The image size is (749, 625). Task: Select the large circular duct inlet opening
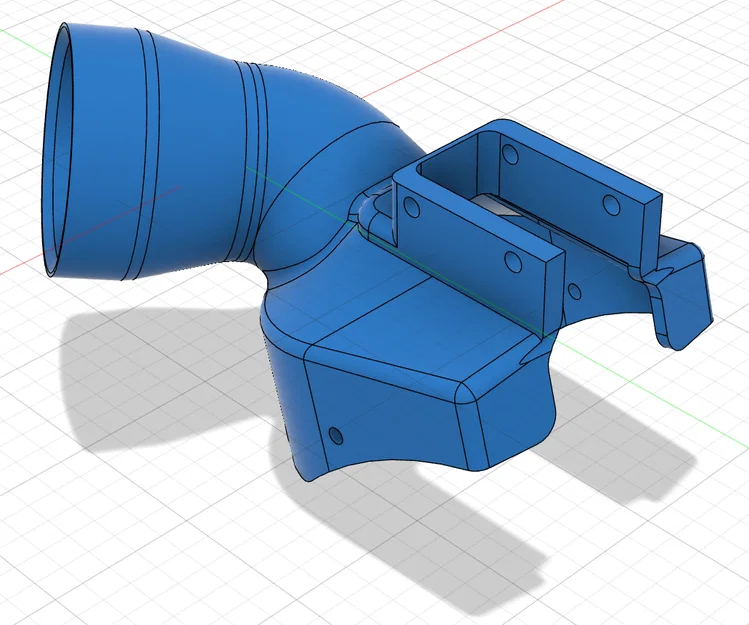tap(57, 151)
